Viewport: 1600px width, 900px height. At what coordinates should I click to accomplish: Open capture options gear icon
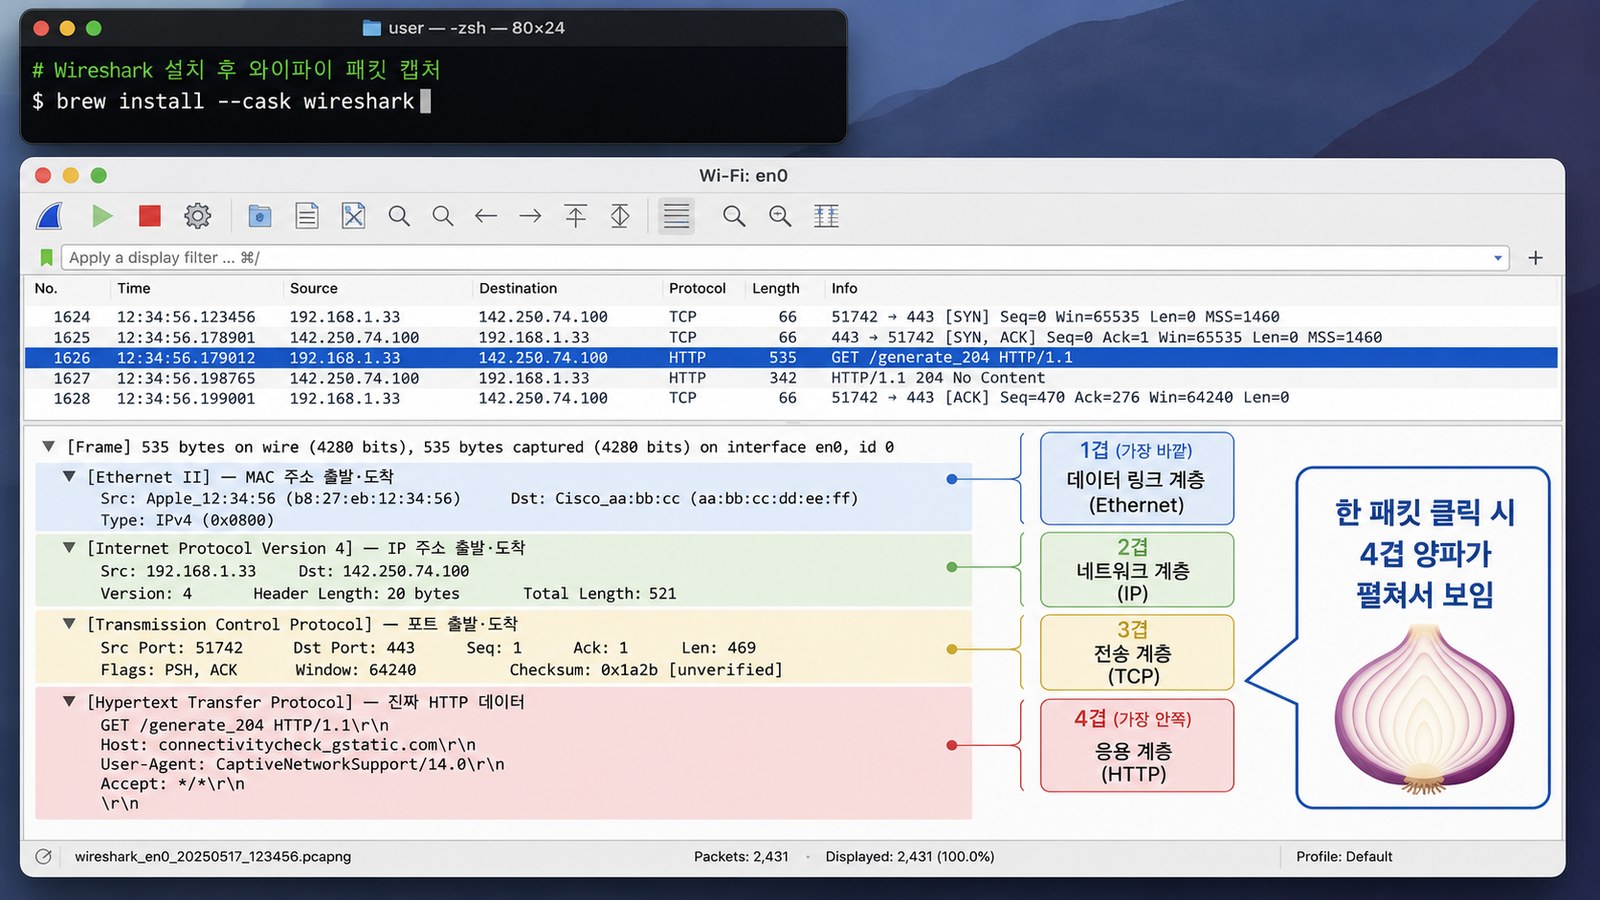198,216
